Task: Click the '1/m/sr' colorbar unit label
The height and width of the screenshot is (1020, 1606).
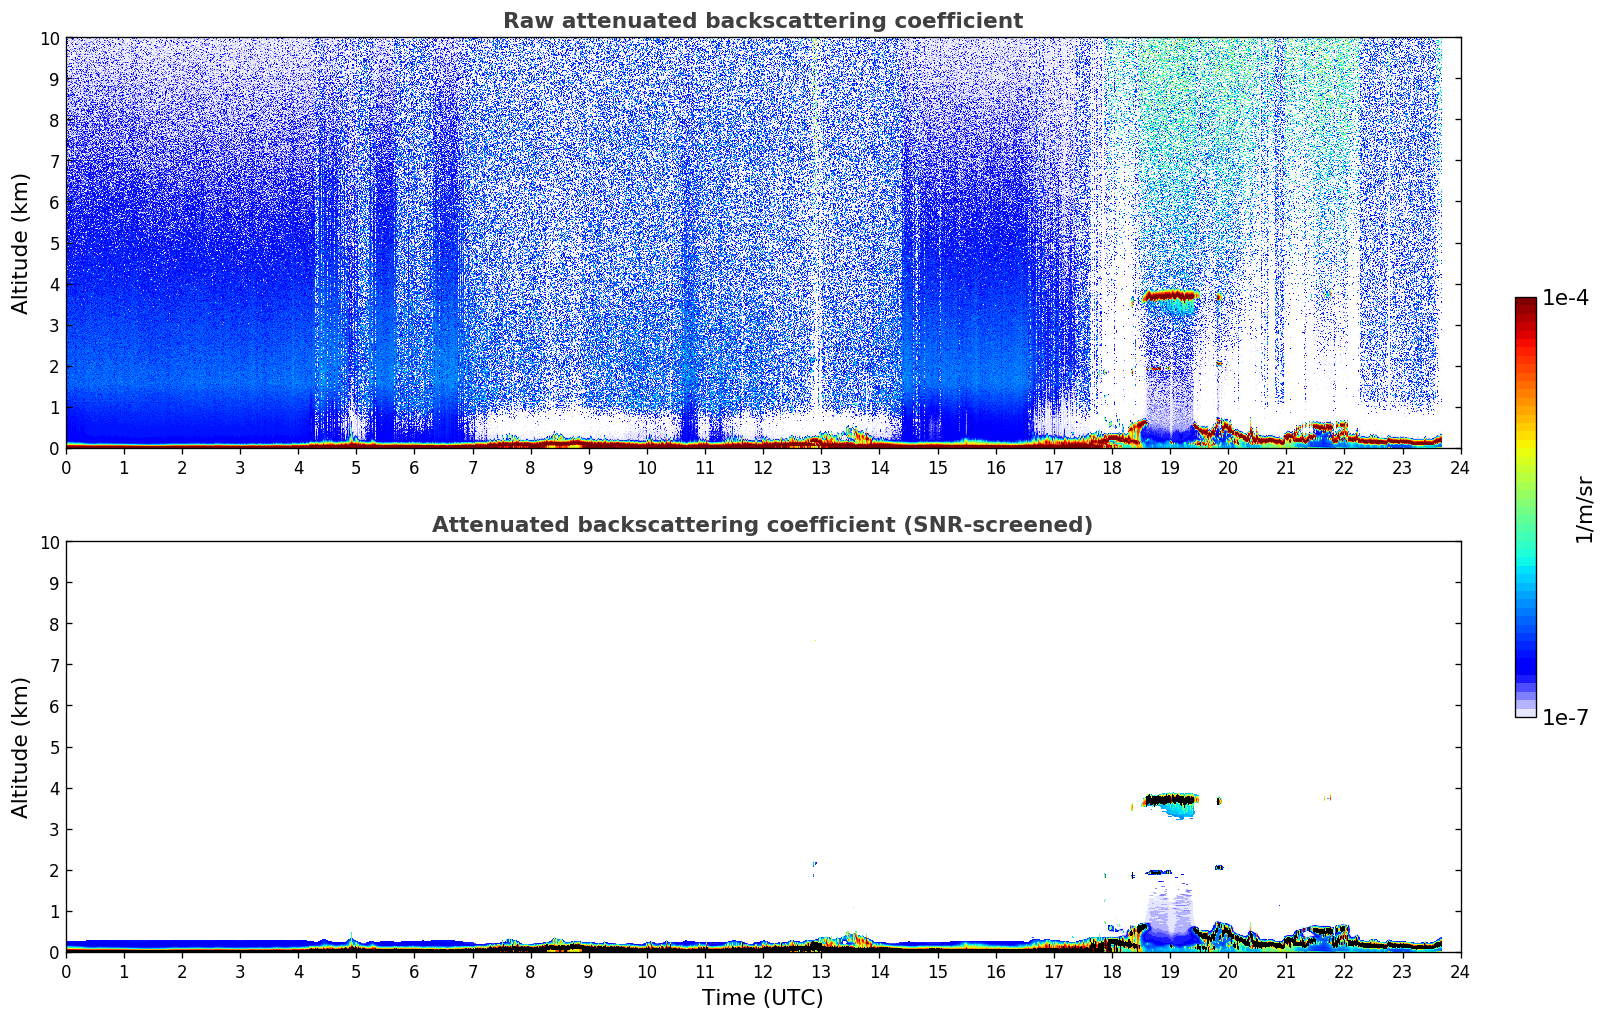Action: point(1584,509)
